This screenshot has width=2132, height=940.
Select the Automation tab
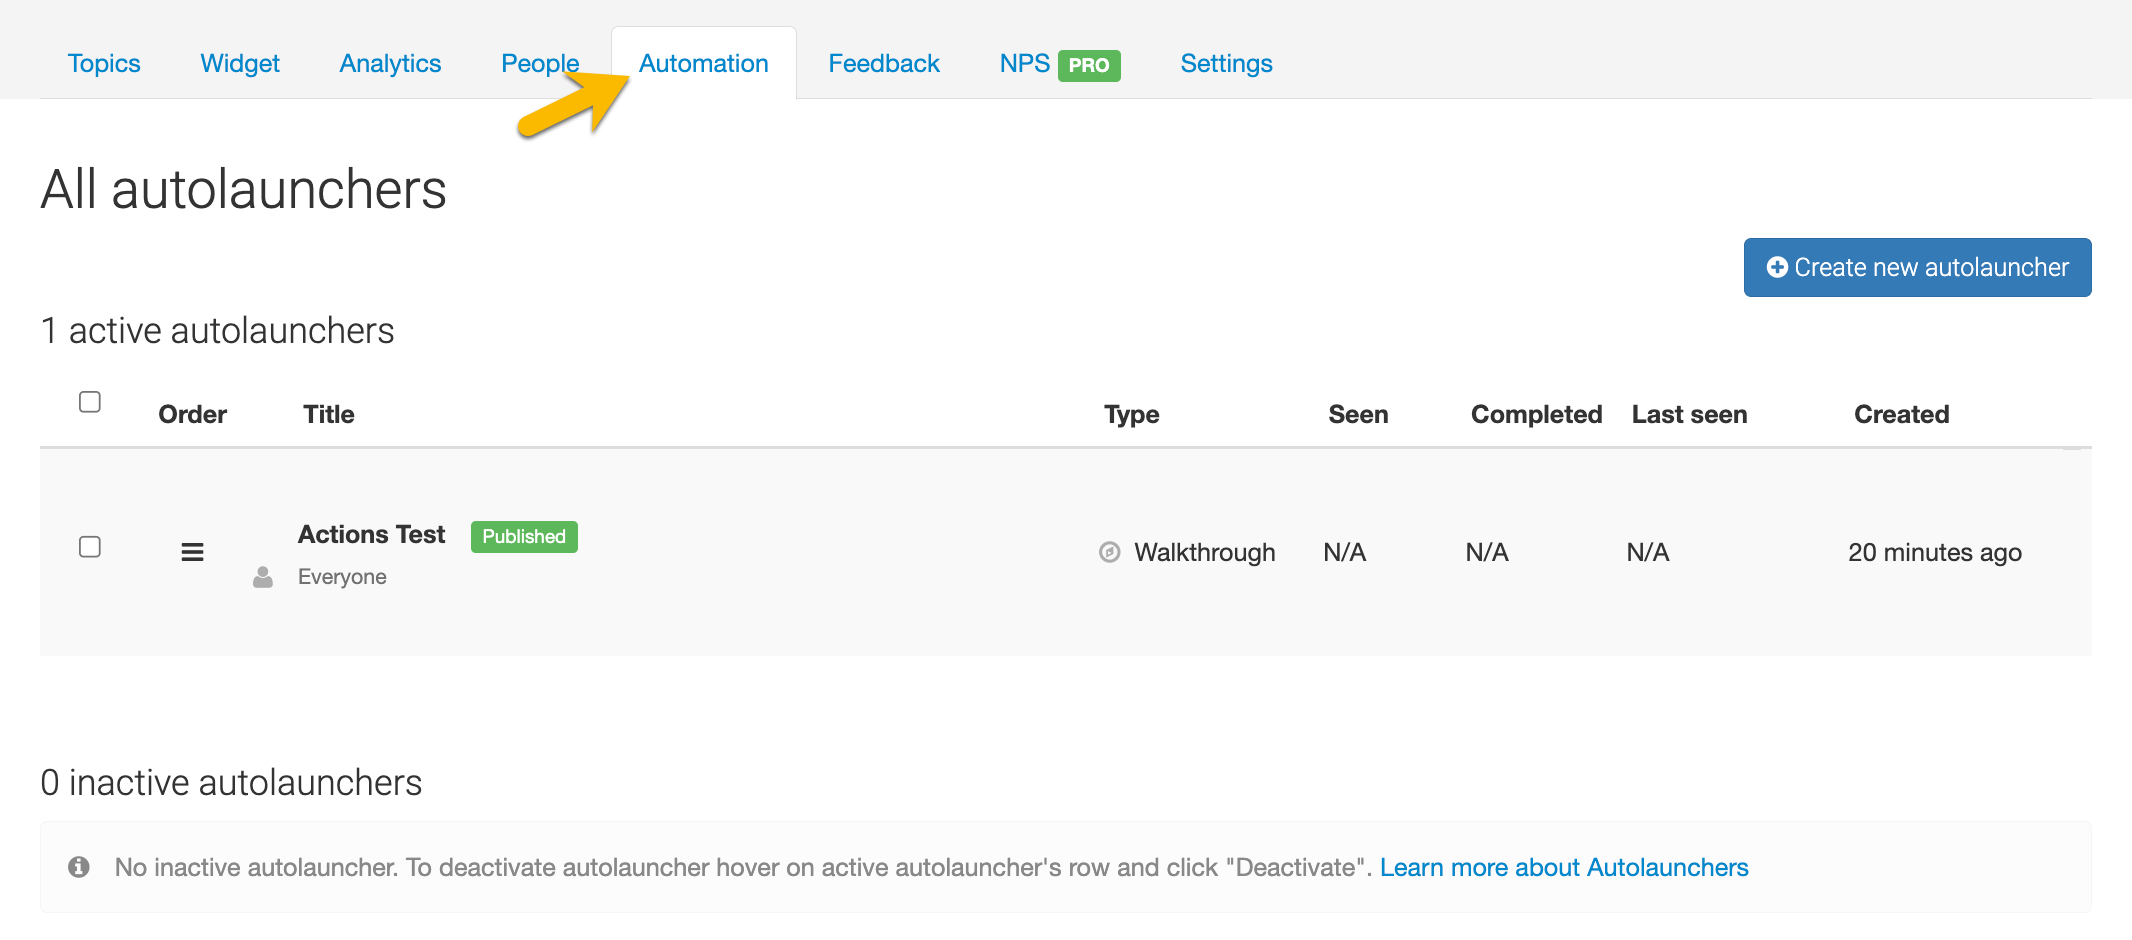click(703, 64)
